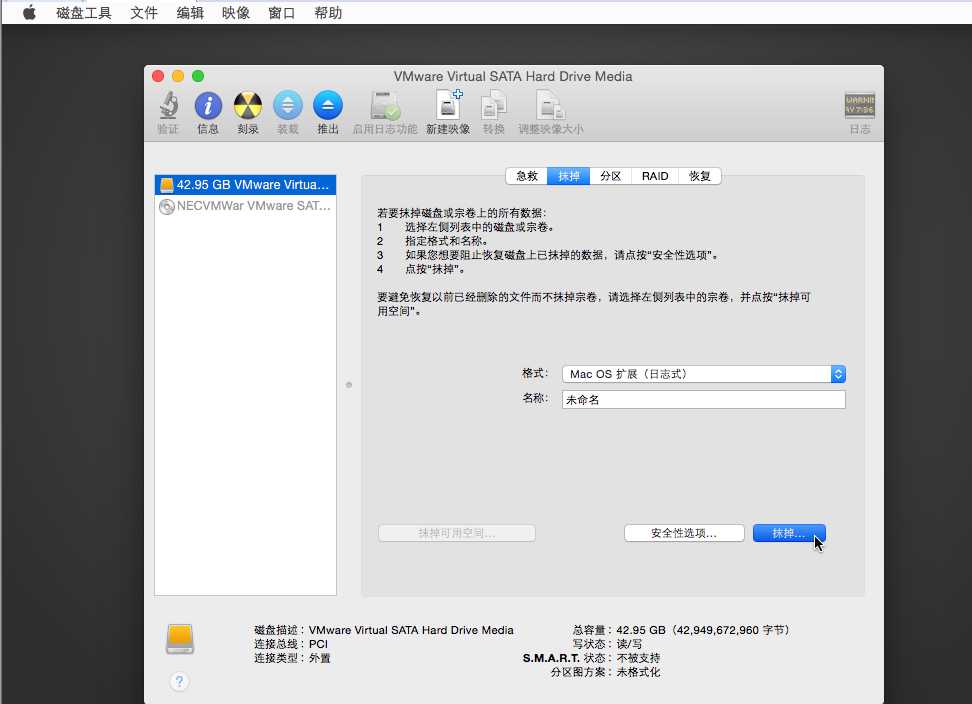Click the Burn (刻录) radiation icon
This screenshot has height=704, width=972.
tap(248, 106)
